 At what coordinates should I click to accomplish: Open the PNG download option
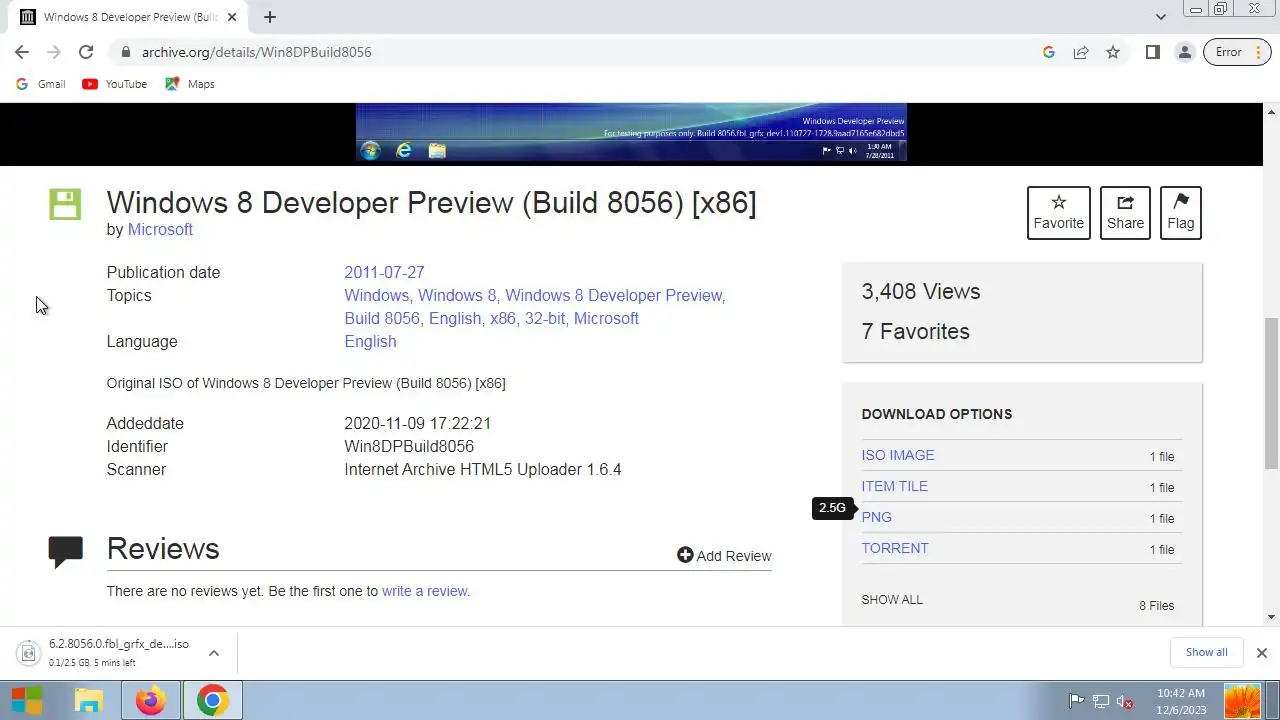[877, 517]
